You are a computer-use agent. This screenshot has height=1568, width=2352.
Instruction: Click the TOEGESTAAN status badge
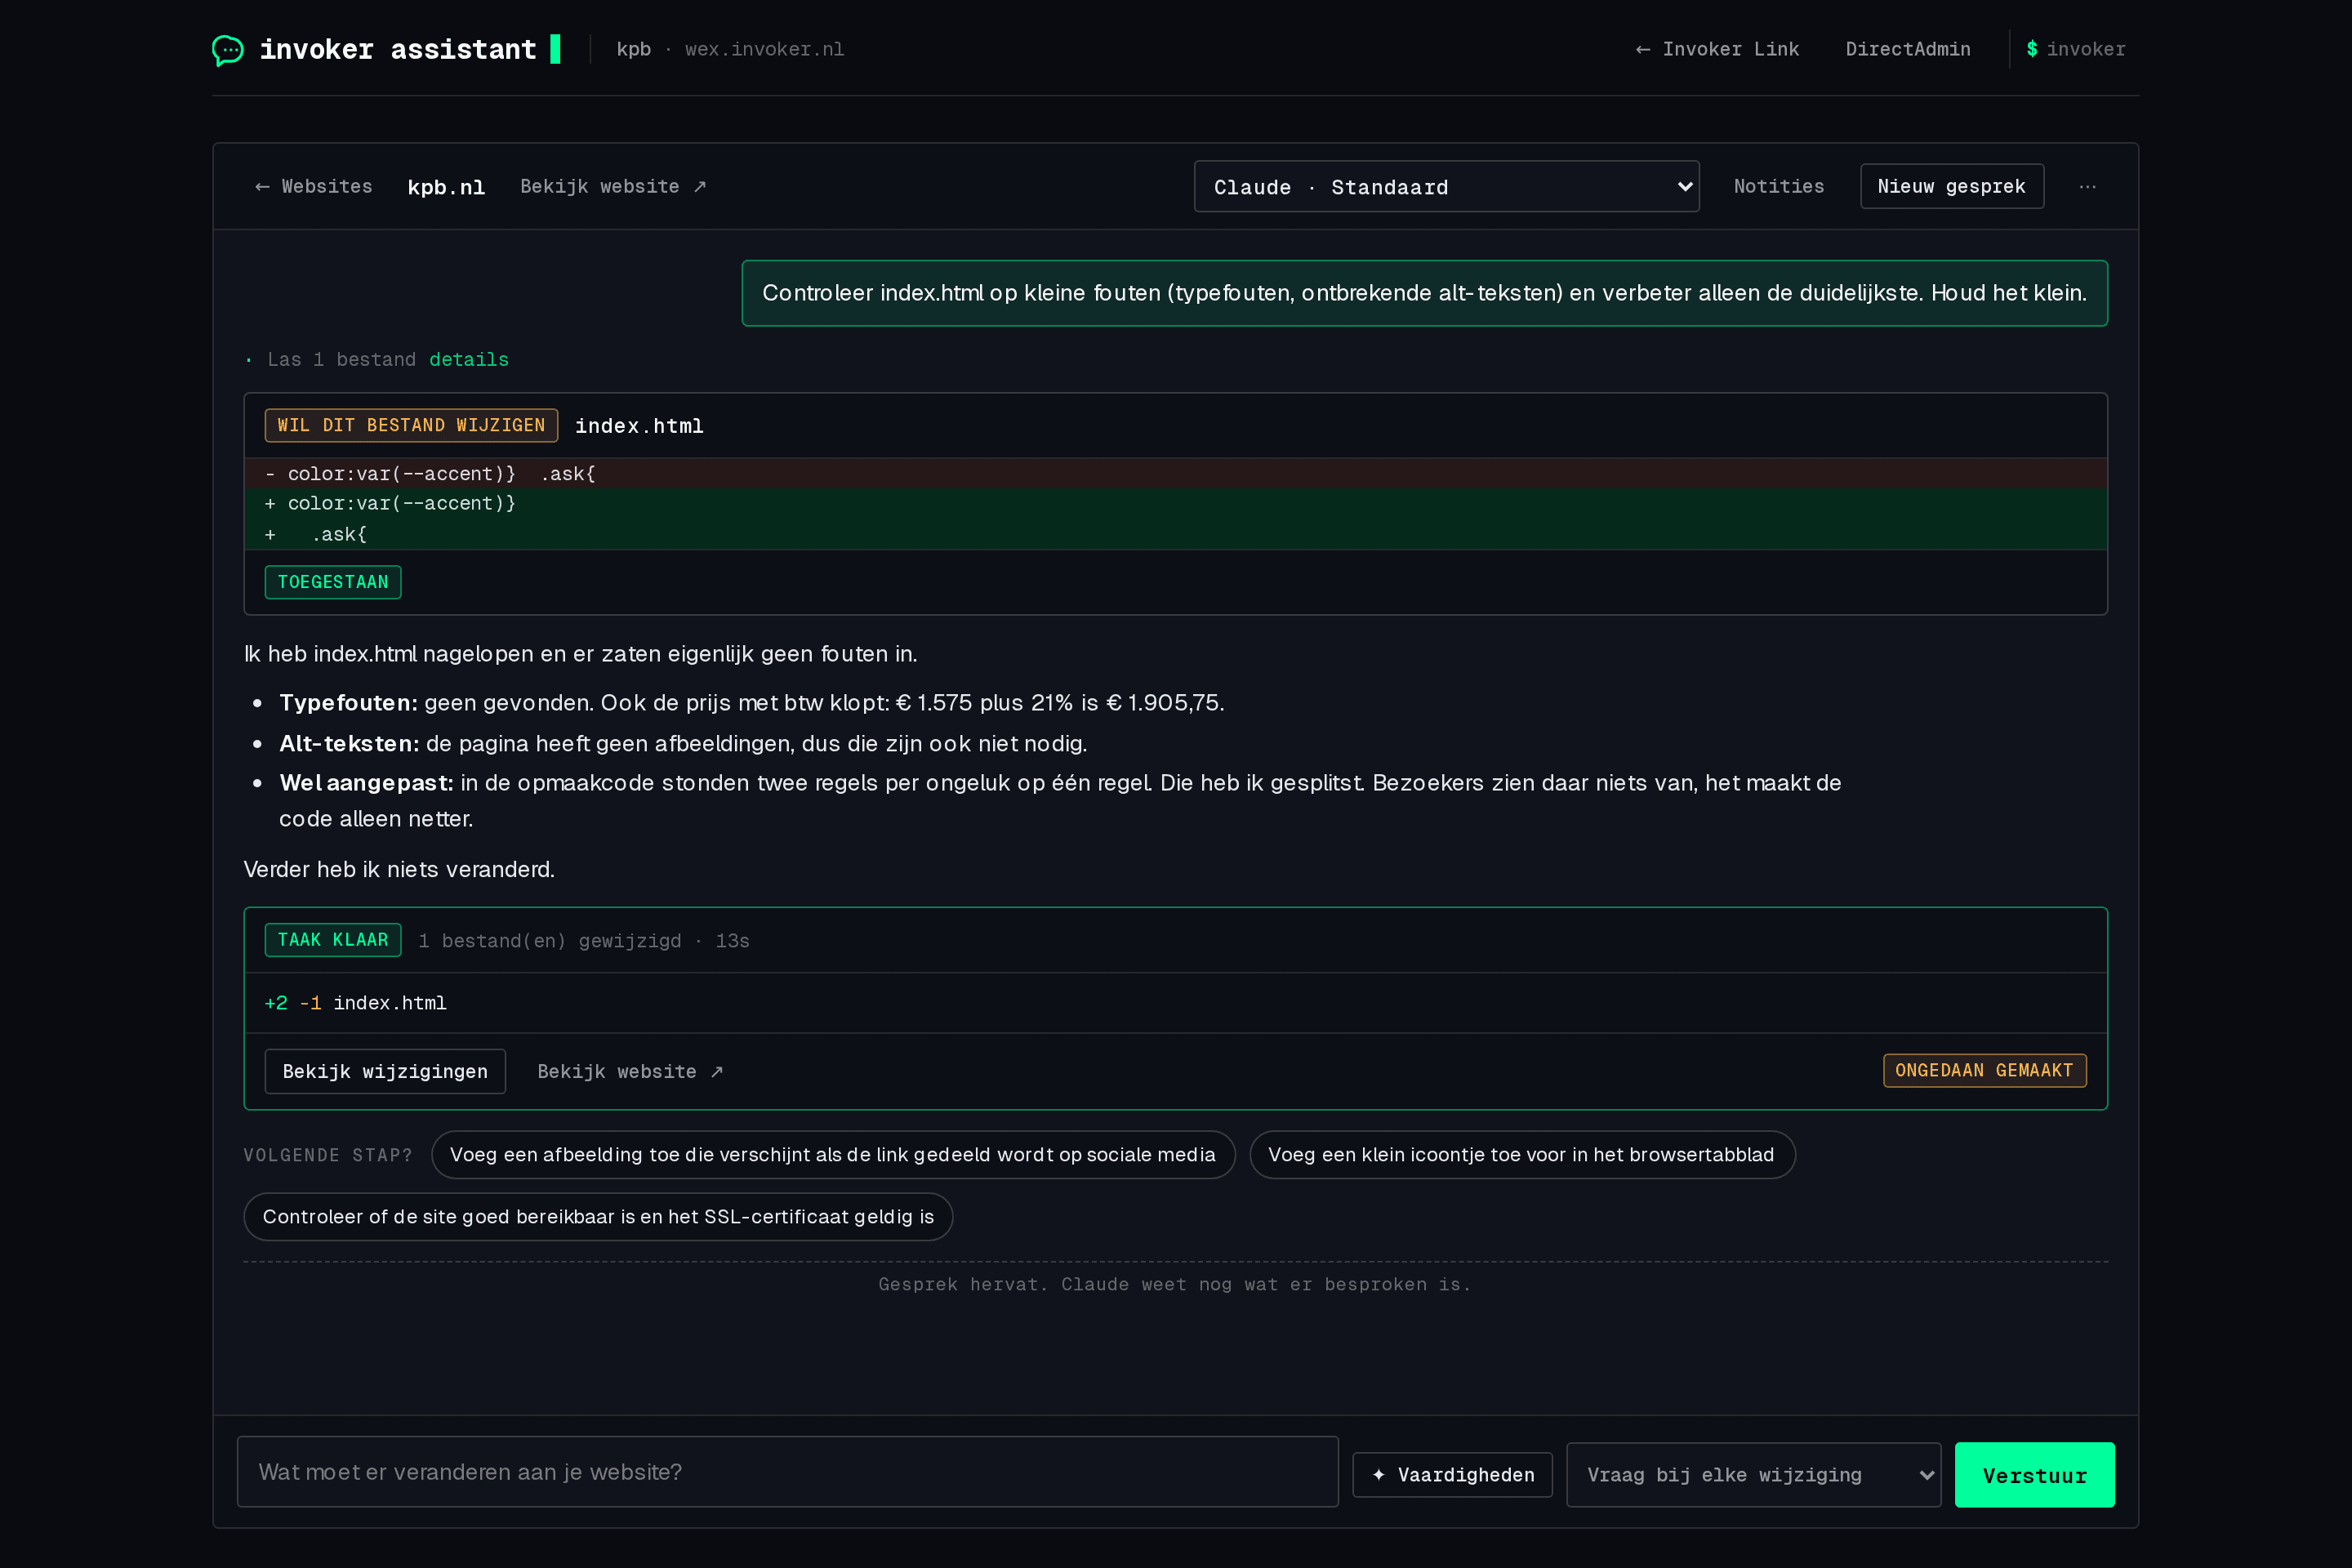pos(333,582)
